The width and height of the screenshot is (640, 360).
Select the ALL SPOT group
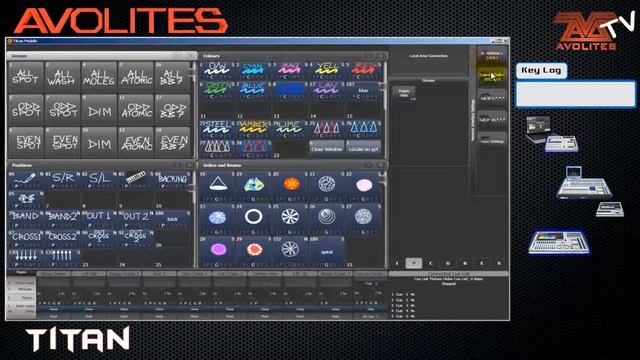pyautogui.click(x=26, y=77)
